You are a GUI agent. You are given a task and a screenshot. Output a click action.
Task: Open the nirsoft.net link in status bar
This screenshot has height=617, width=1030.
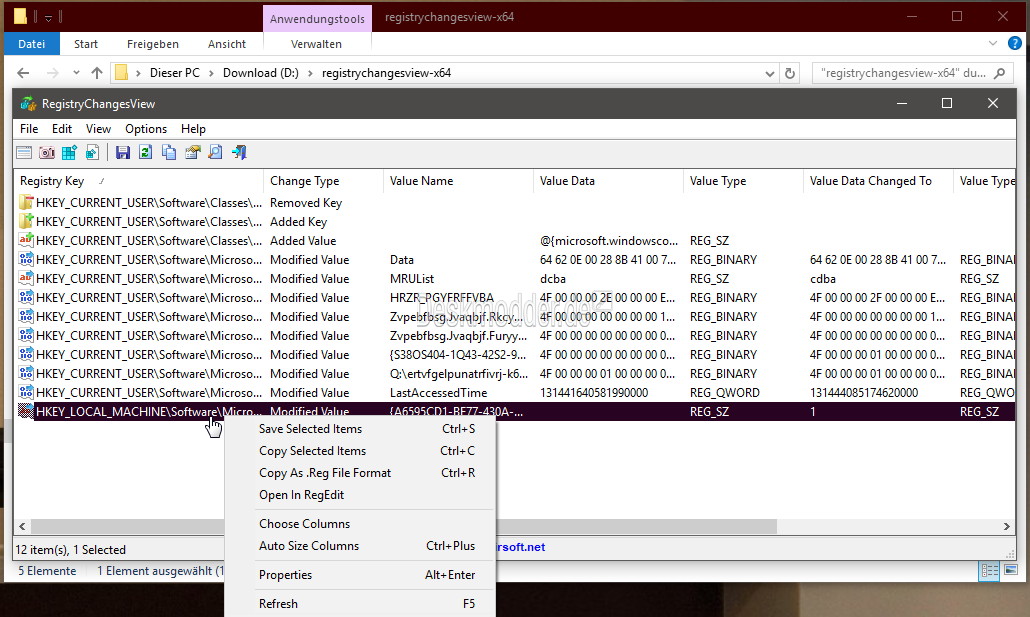(520, 547)
